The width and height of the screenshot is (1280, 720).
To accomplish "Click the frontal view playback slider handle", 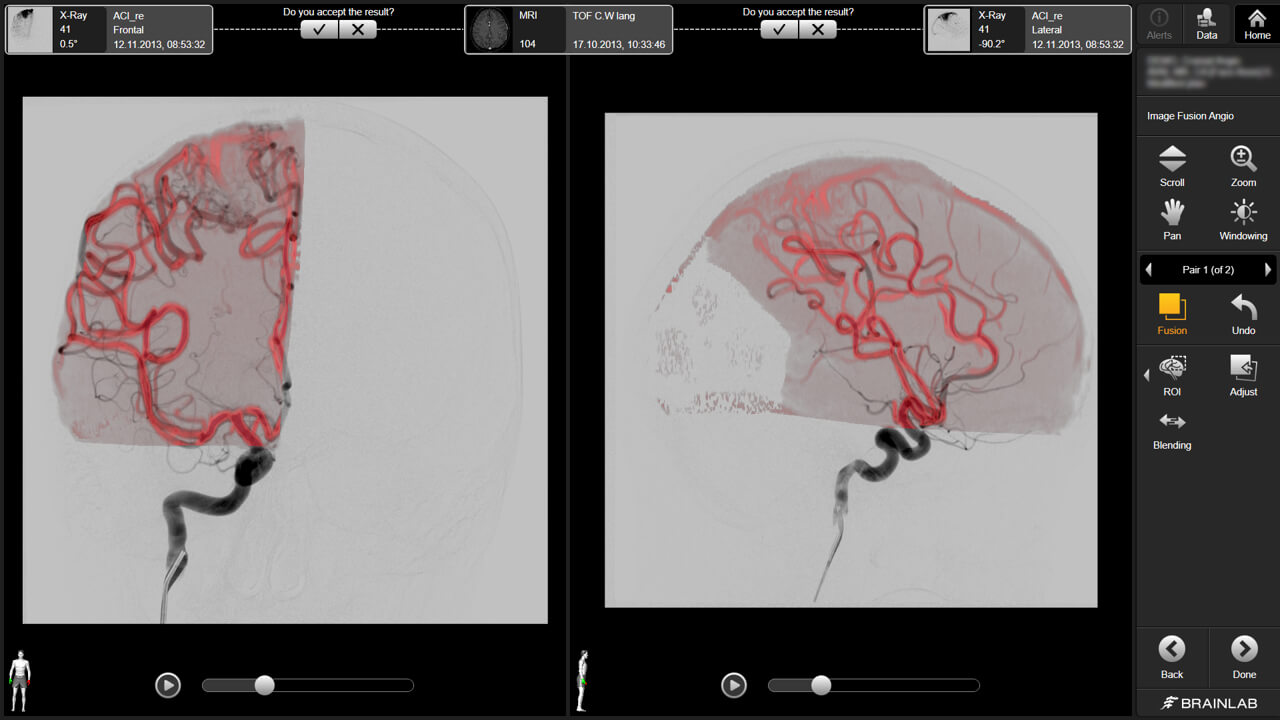I will pyautogui.click(x=264, y=685).
